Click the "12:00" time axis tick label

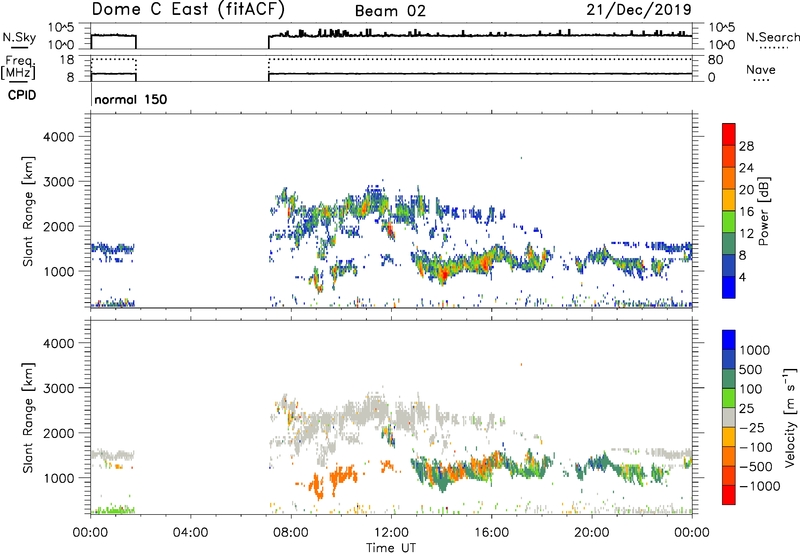pos(391,533)
